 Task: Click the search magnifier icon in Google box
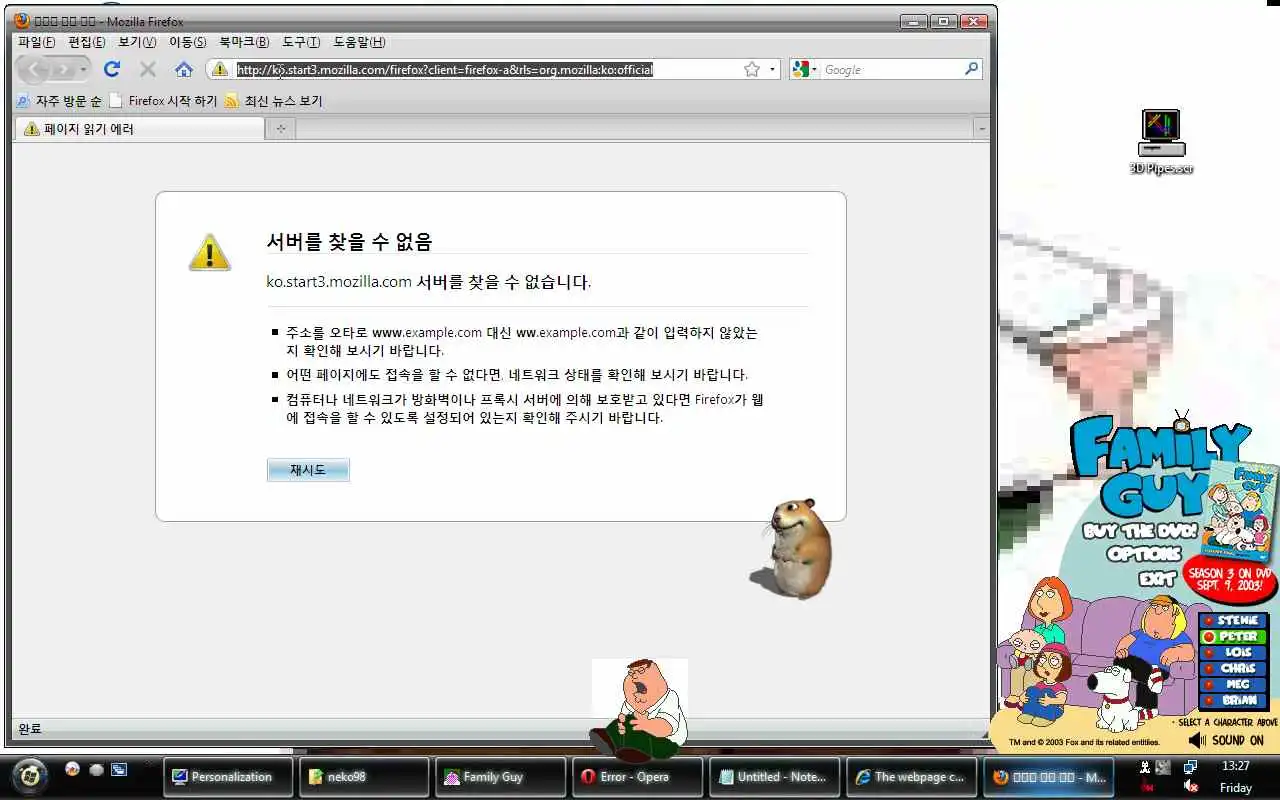pos(971,69)
